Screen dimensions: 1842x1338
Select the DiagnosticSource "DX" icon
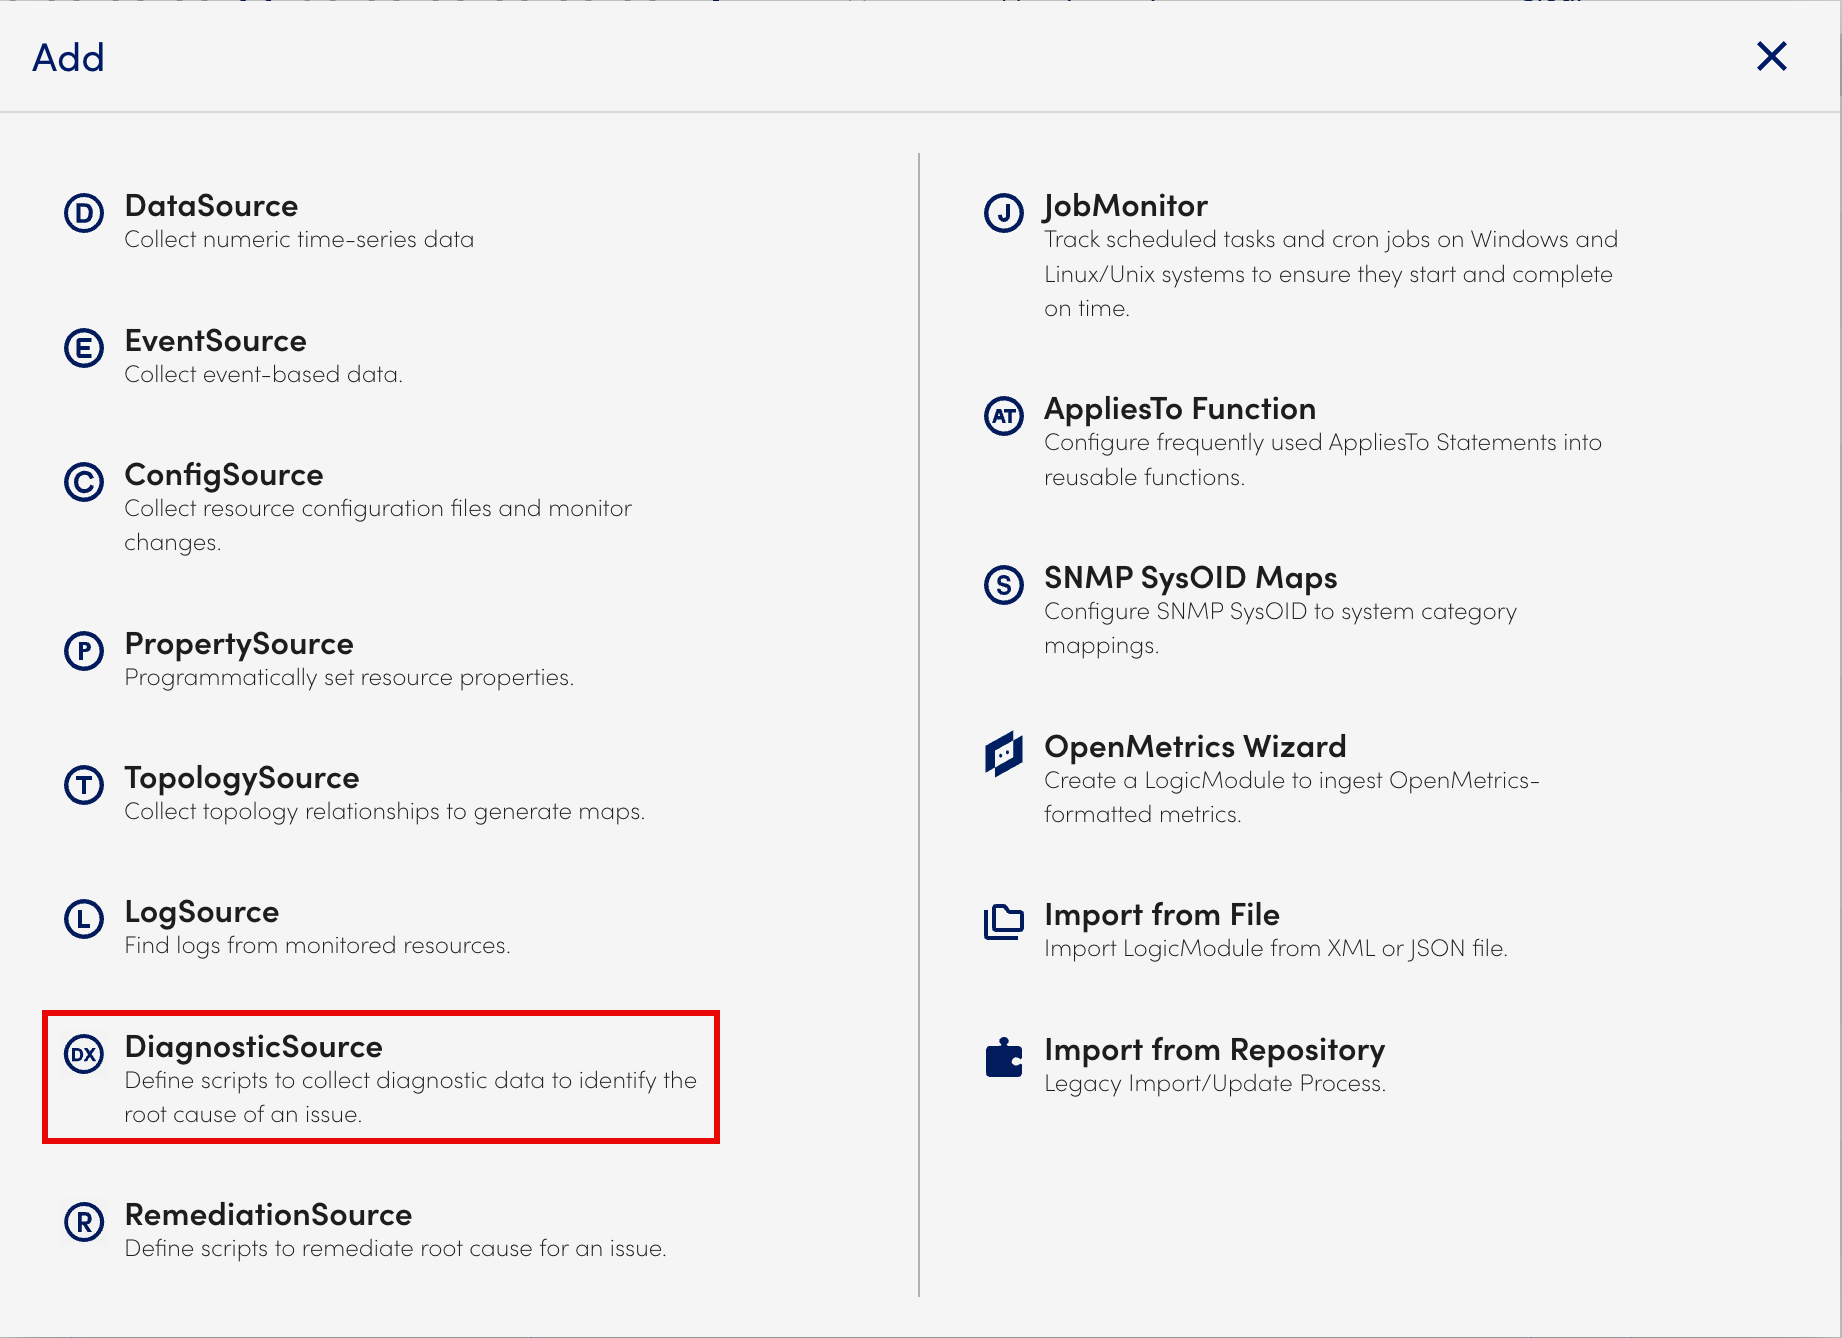coord(86,1055)
